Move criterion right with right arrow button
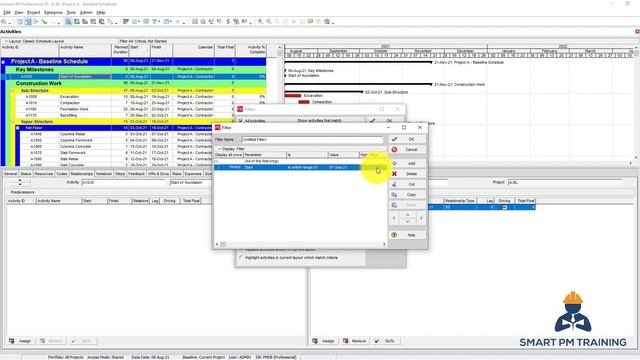640x360 pixels. [421, 218]
